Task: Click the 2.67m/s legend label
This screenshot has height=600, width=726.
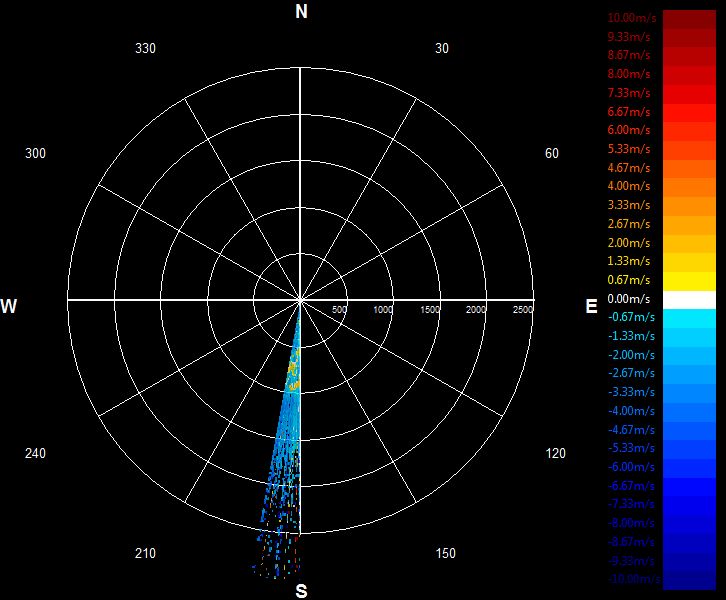Action: [x=629, y=224]
